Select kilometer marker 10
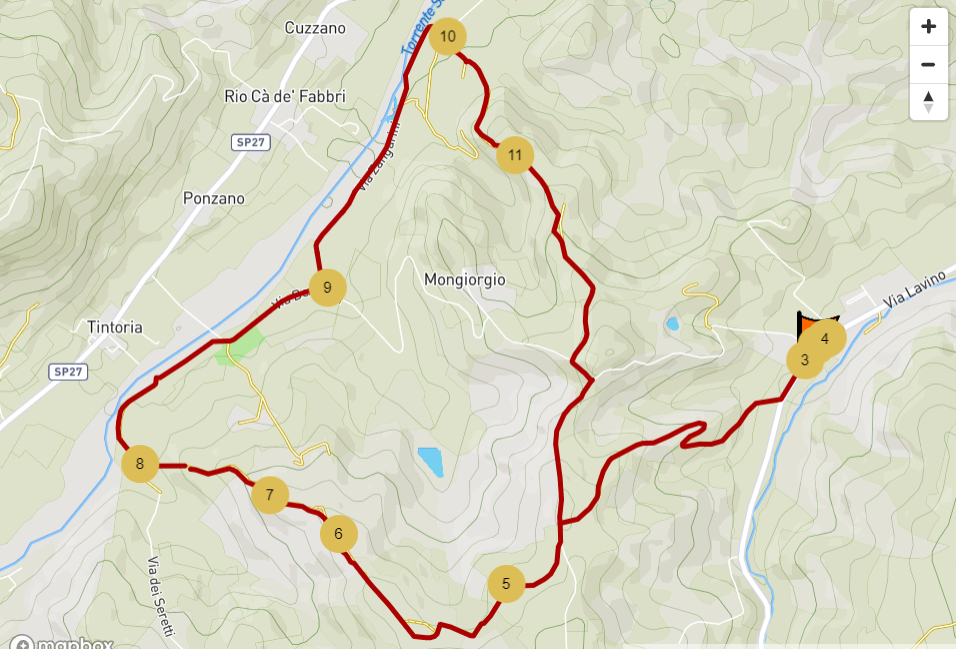This screenshot has height=649, width=956. point(448,37)
